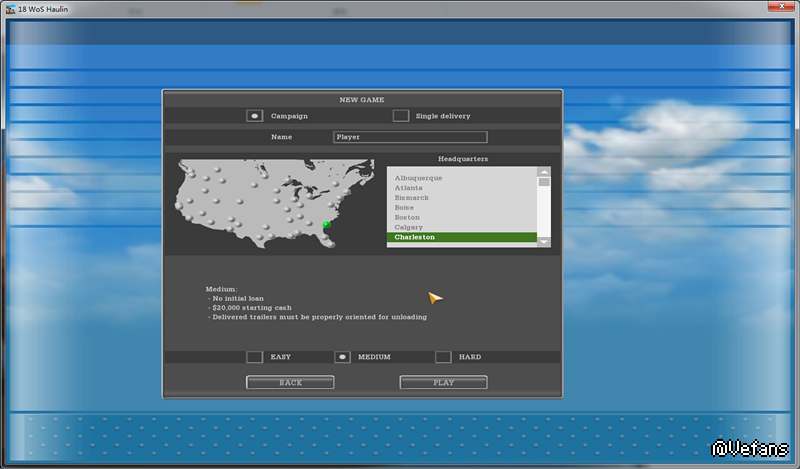Click the green Charleston marker on the map

pos(326,225)
